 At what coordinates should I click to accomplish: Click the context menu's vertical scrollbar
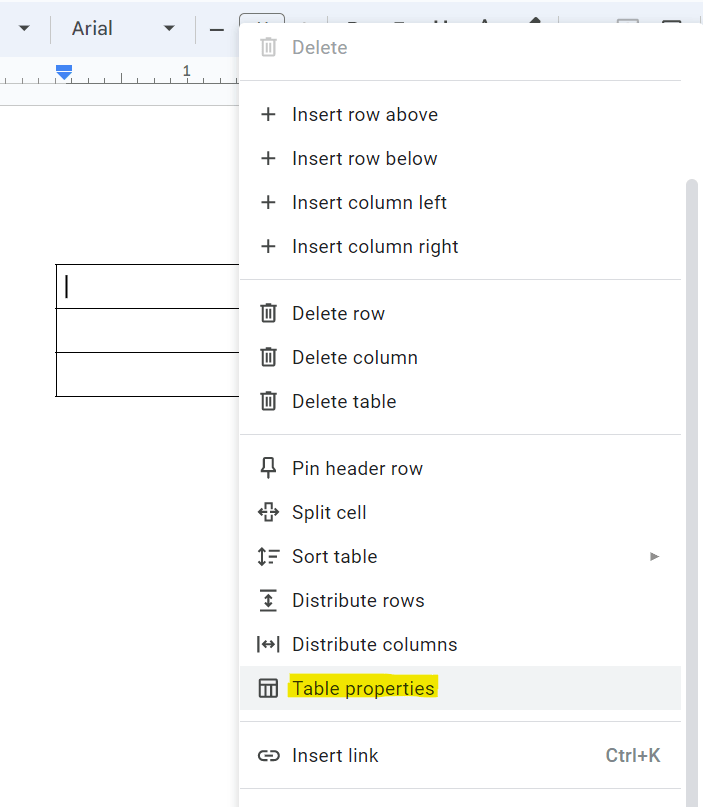[692, 400]
